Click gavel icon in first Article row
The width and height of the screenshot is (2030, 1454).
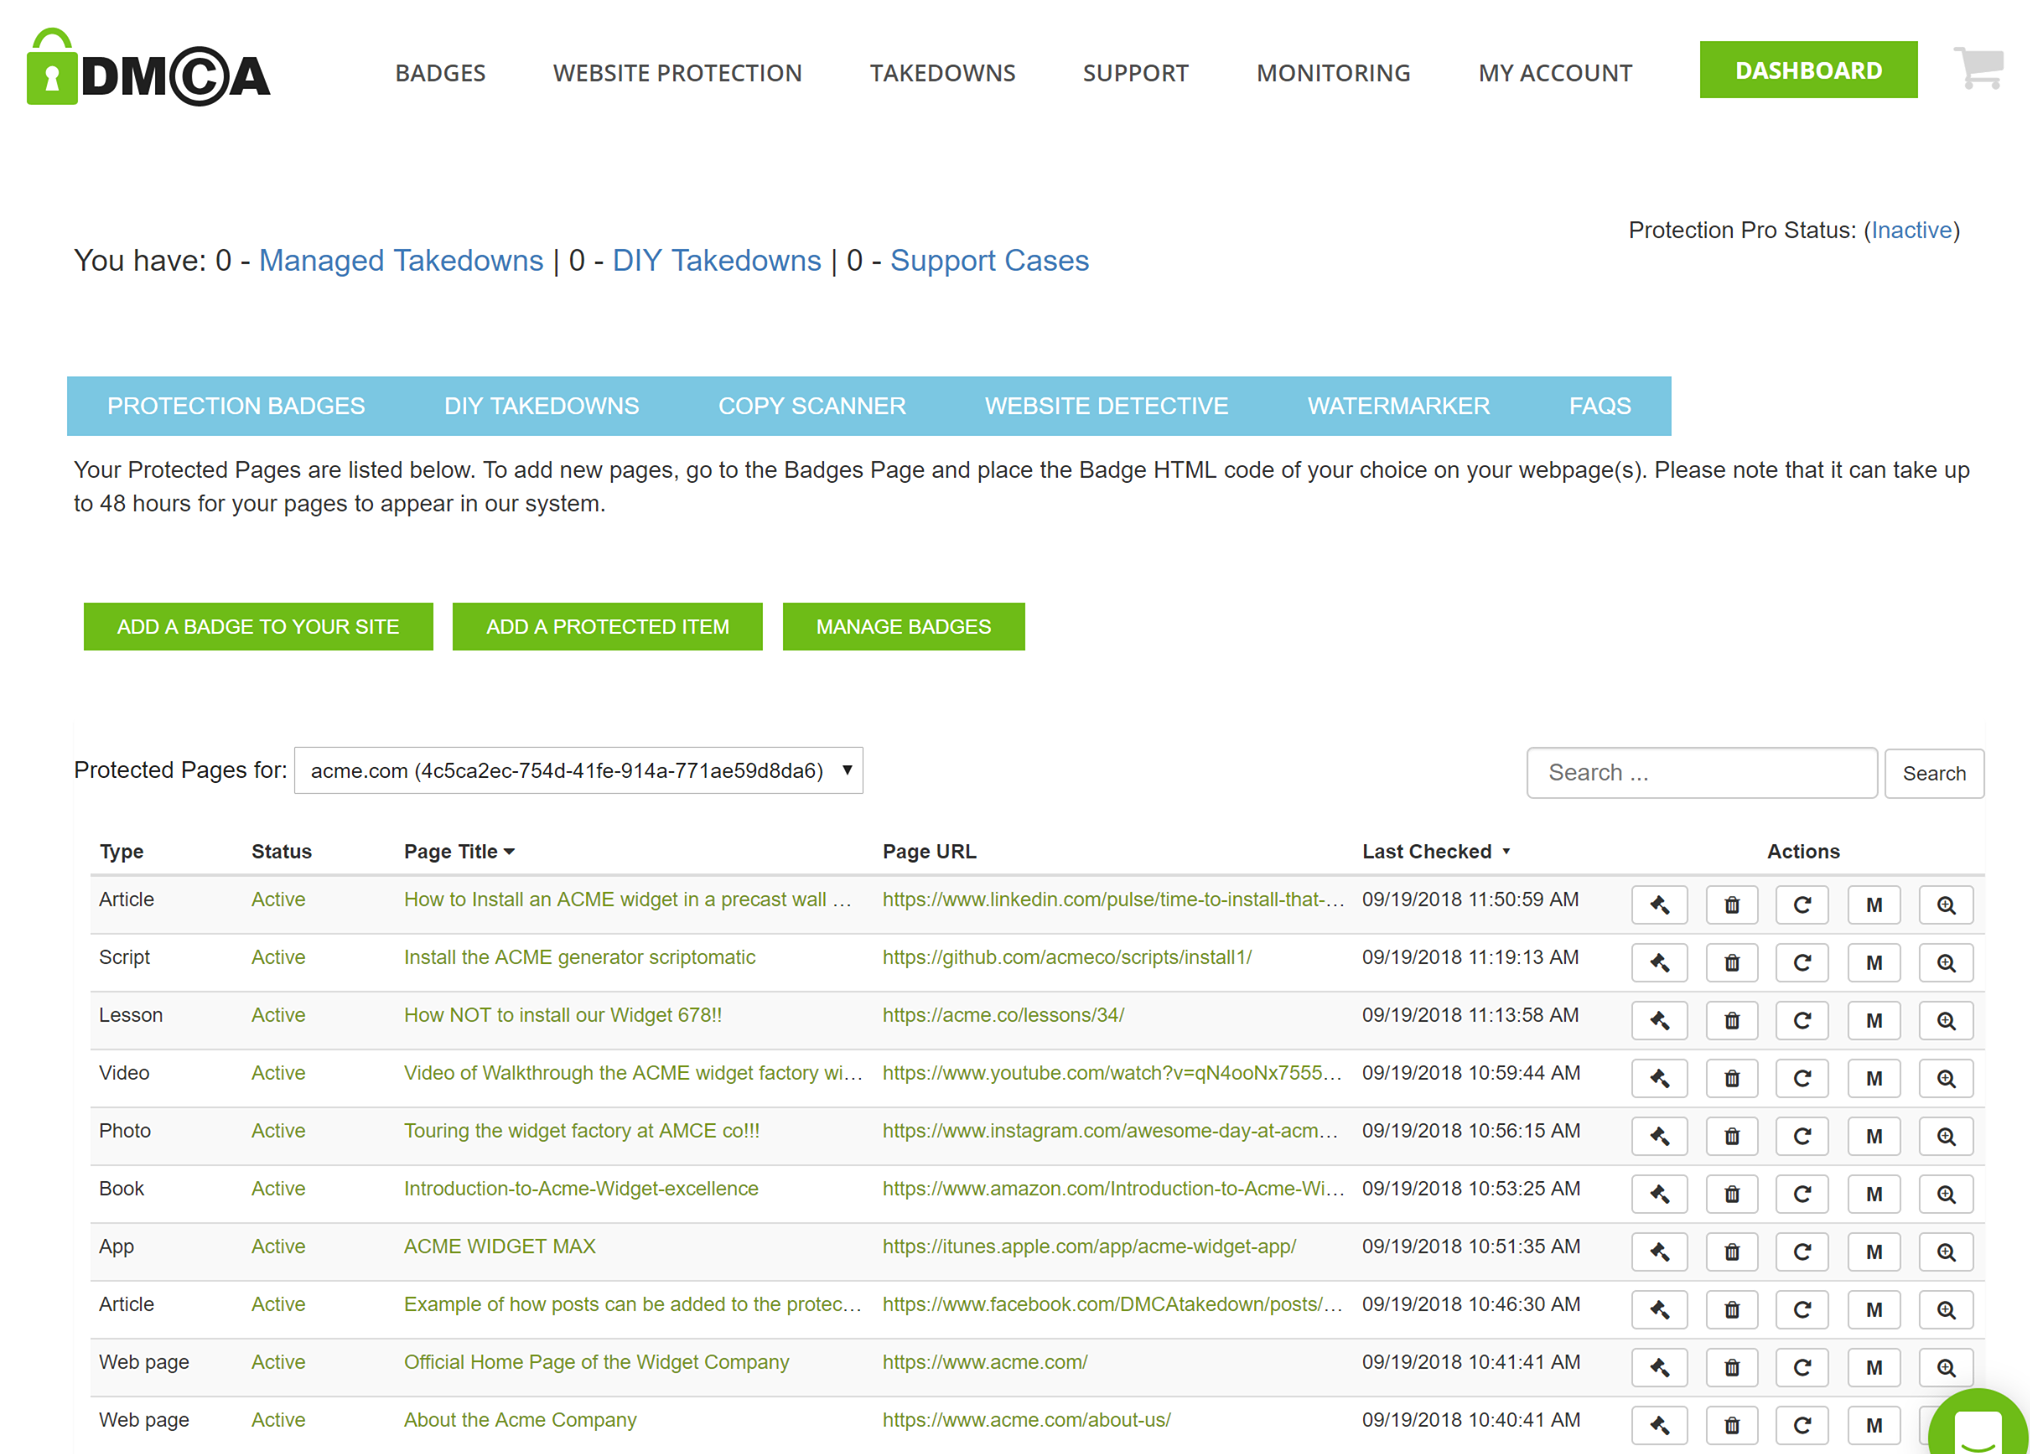(x=1659, y=905)
